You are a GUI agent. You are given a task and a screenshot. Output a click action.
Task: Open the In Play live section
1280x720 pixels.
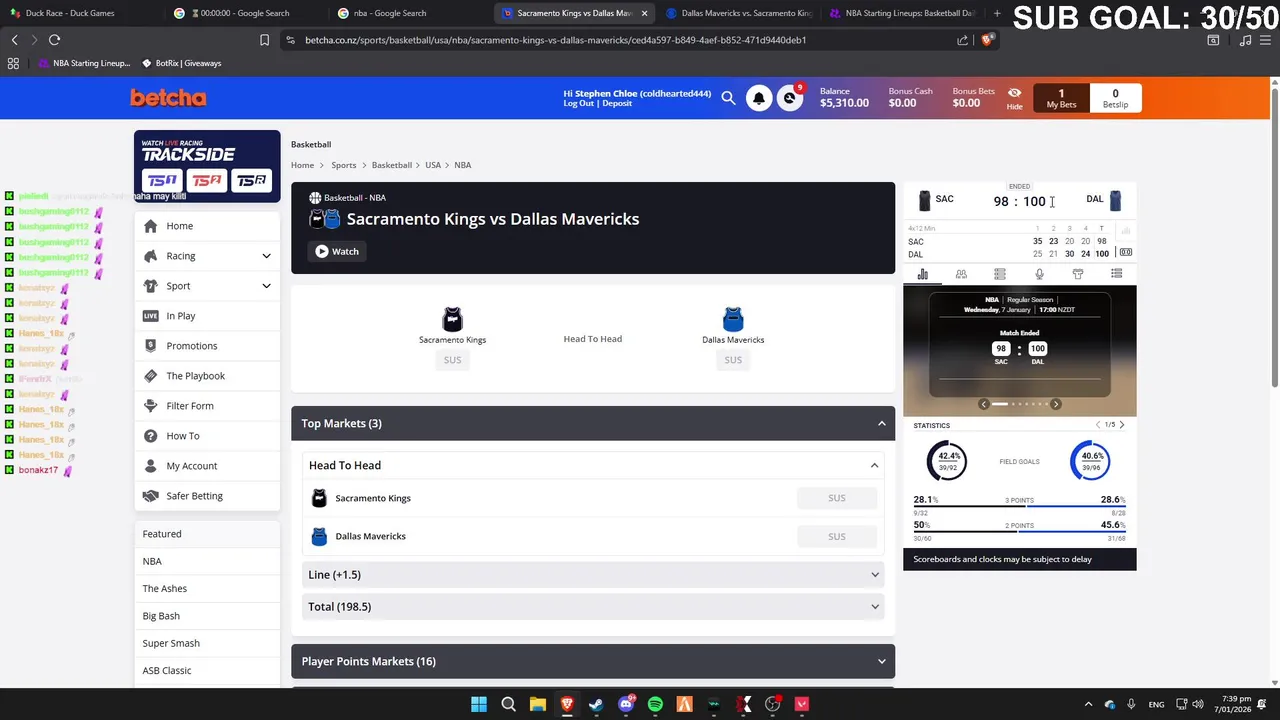point(207,316)
